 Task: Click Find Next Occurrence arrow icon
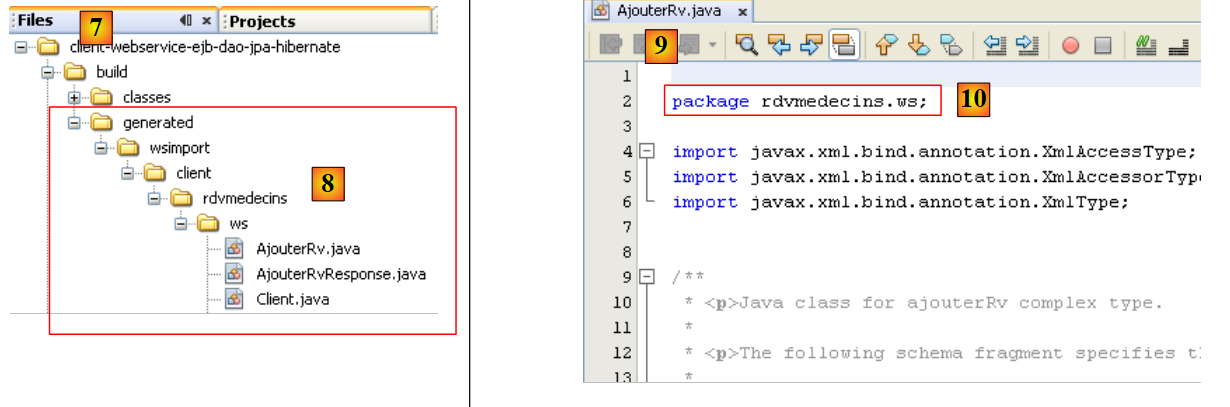pos(811,45)
